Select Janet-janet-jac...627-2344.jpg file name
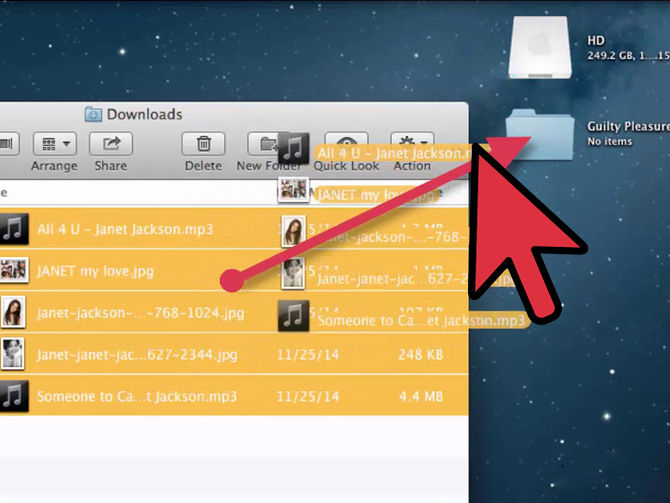This screenshot has width=670, height=503. point(137,355)
